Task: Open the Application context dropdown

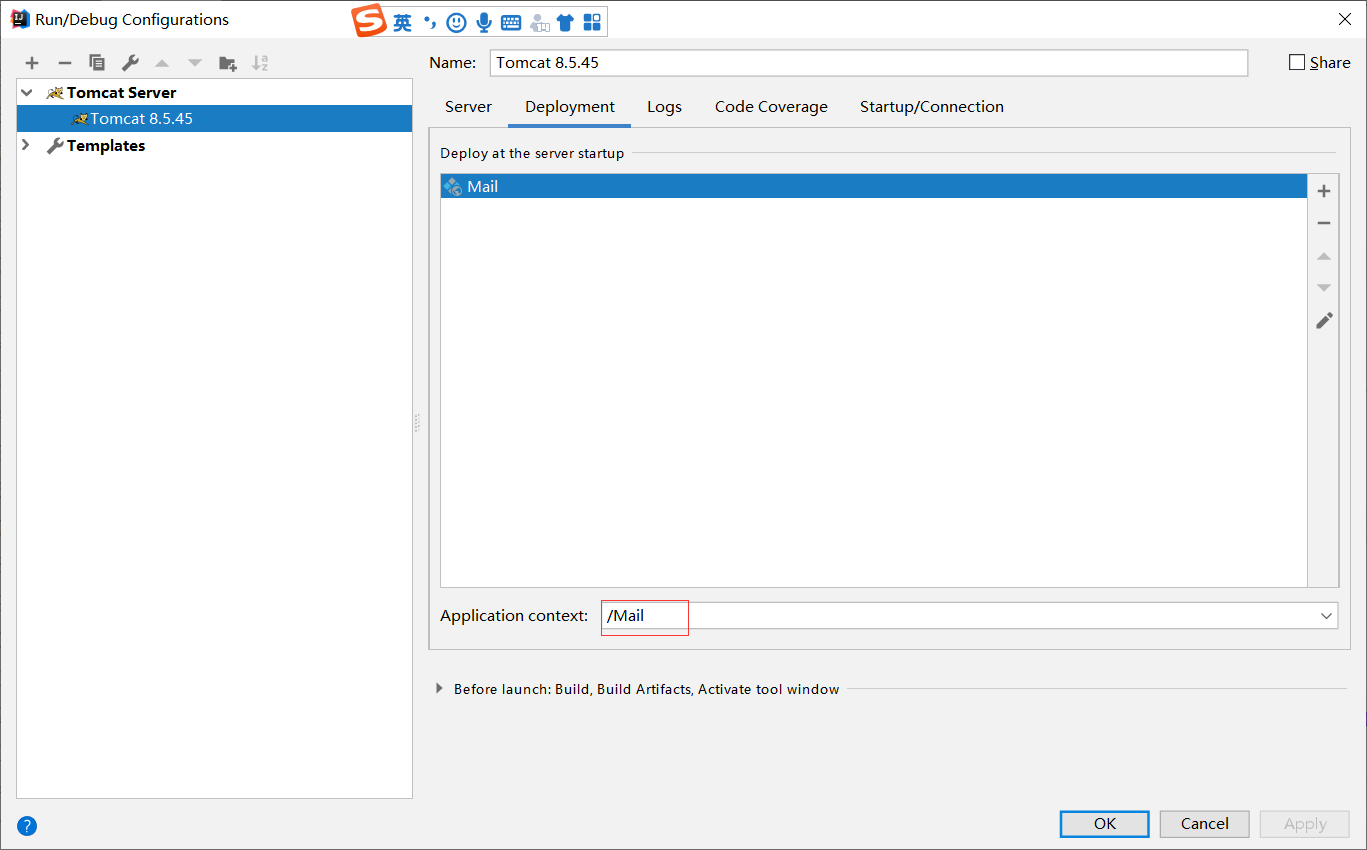Action: click(x=1326, y=616)
